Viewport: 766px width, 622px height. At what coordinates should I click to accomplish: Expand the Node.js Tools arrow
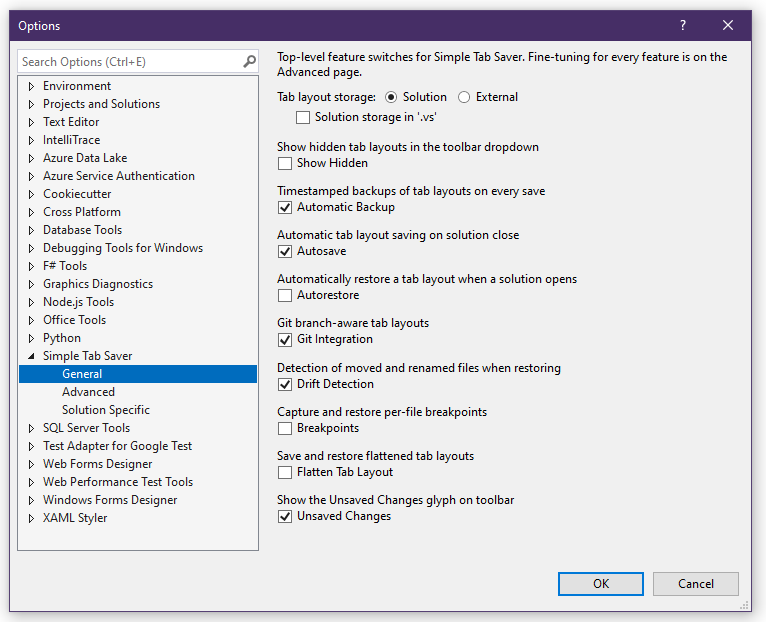coord(31,302)
